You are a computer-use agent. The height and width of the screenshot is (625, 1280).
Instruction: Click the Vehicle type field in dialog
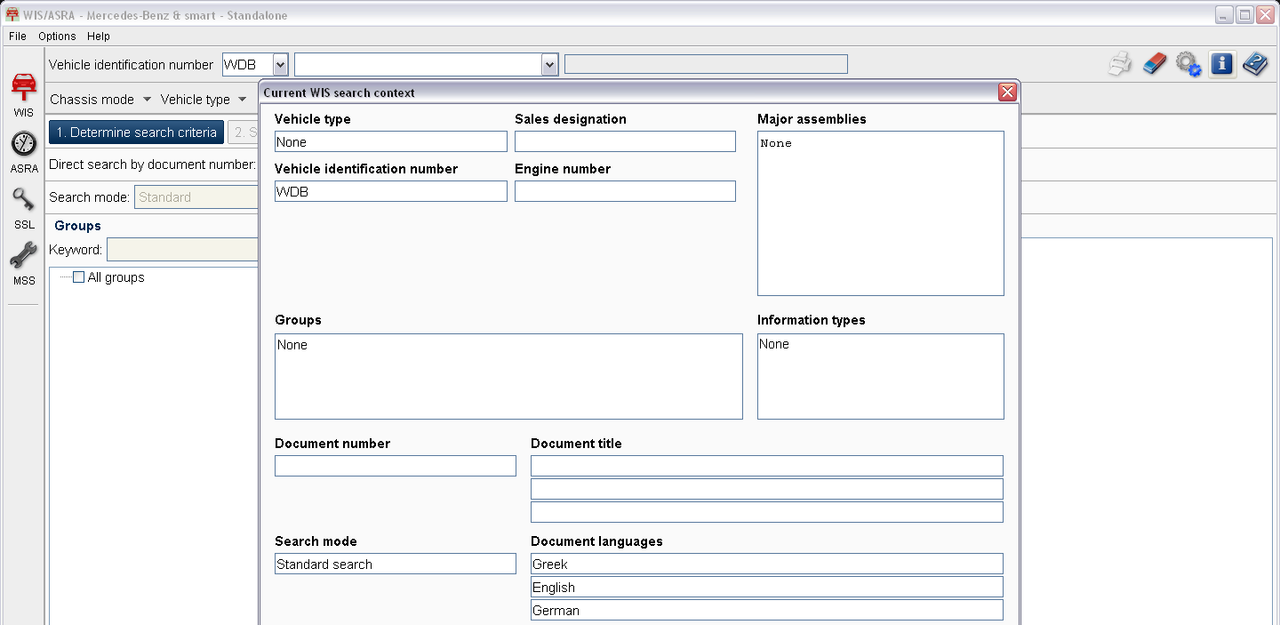tap(391, 142)
